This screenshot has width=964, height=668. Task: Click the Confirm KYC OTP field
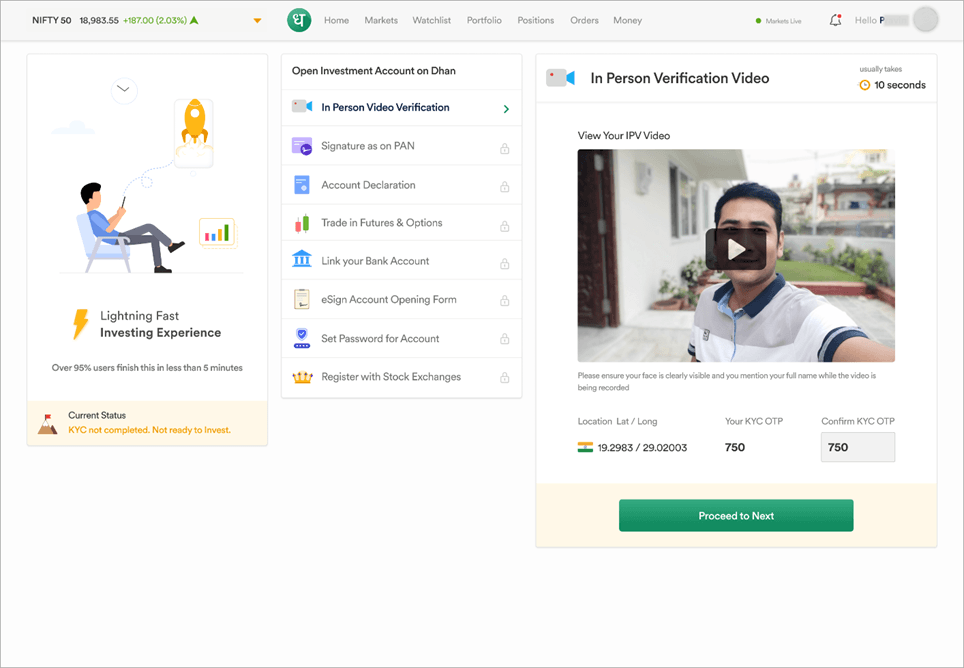tap(857, 447)
